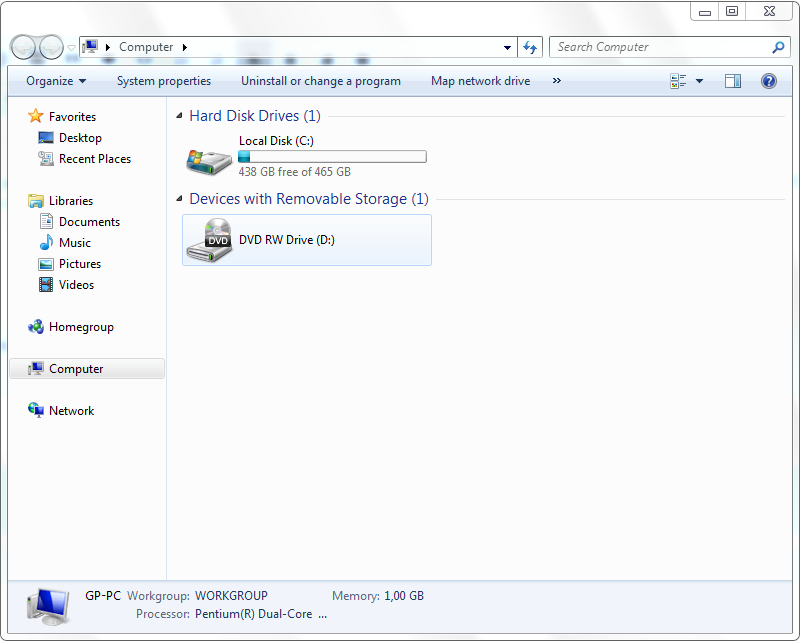The image size is (800, 641).
Task: Select the DVD RW Drive (D:) icon
Action: click(209, 241)
